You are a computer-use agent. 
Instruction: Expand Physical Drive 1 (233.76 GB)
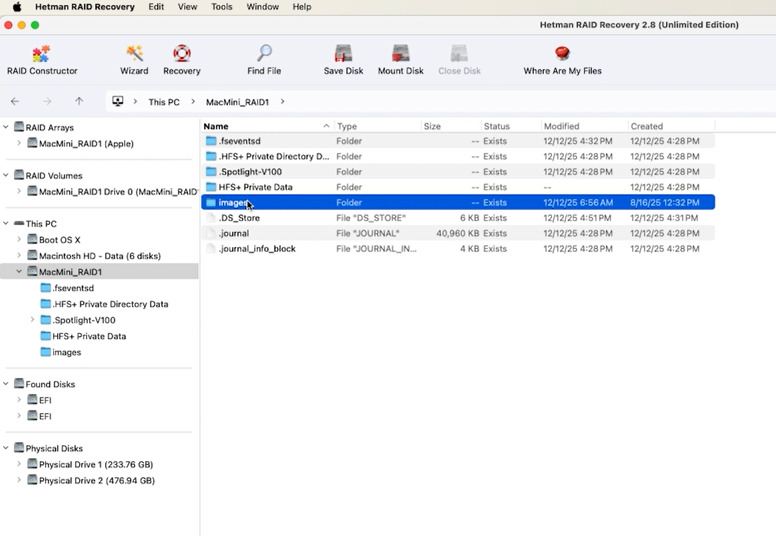(x=19, y=464)
